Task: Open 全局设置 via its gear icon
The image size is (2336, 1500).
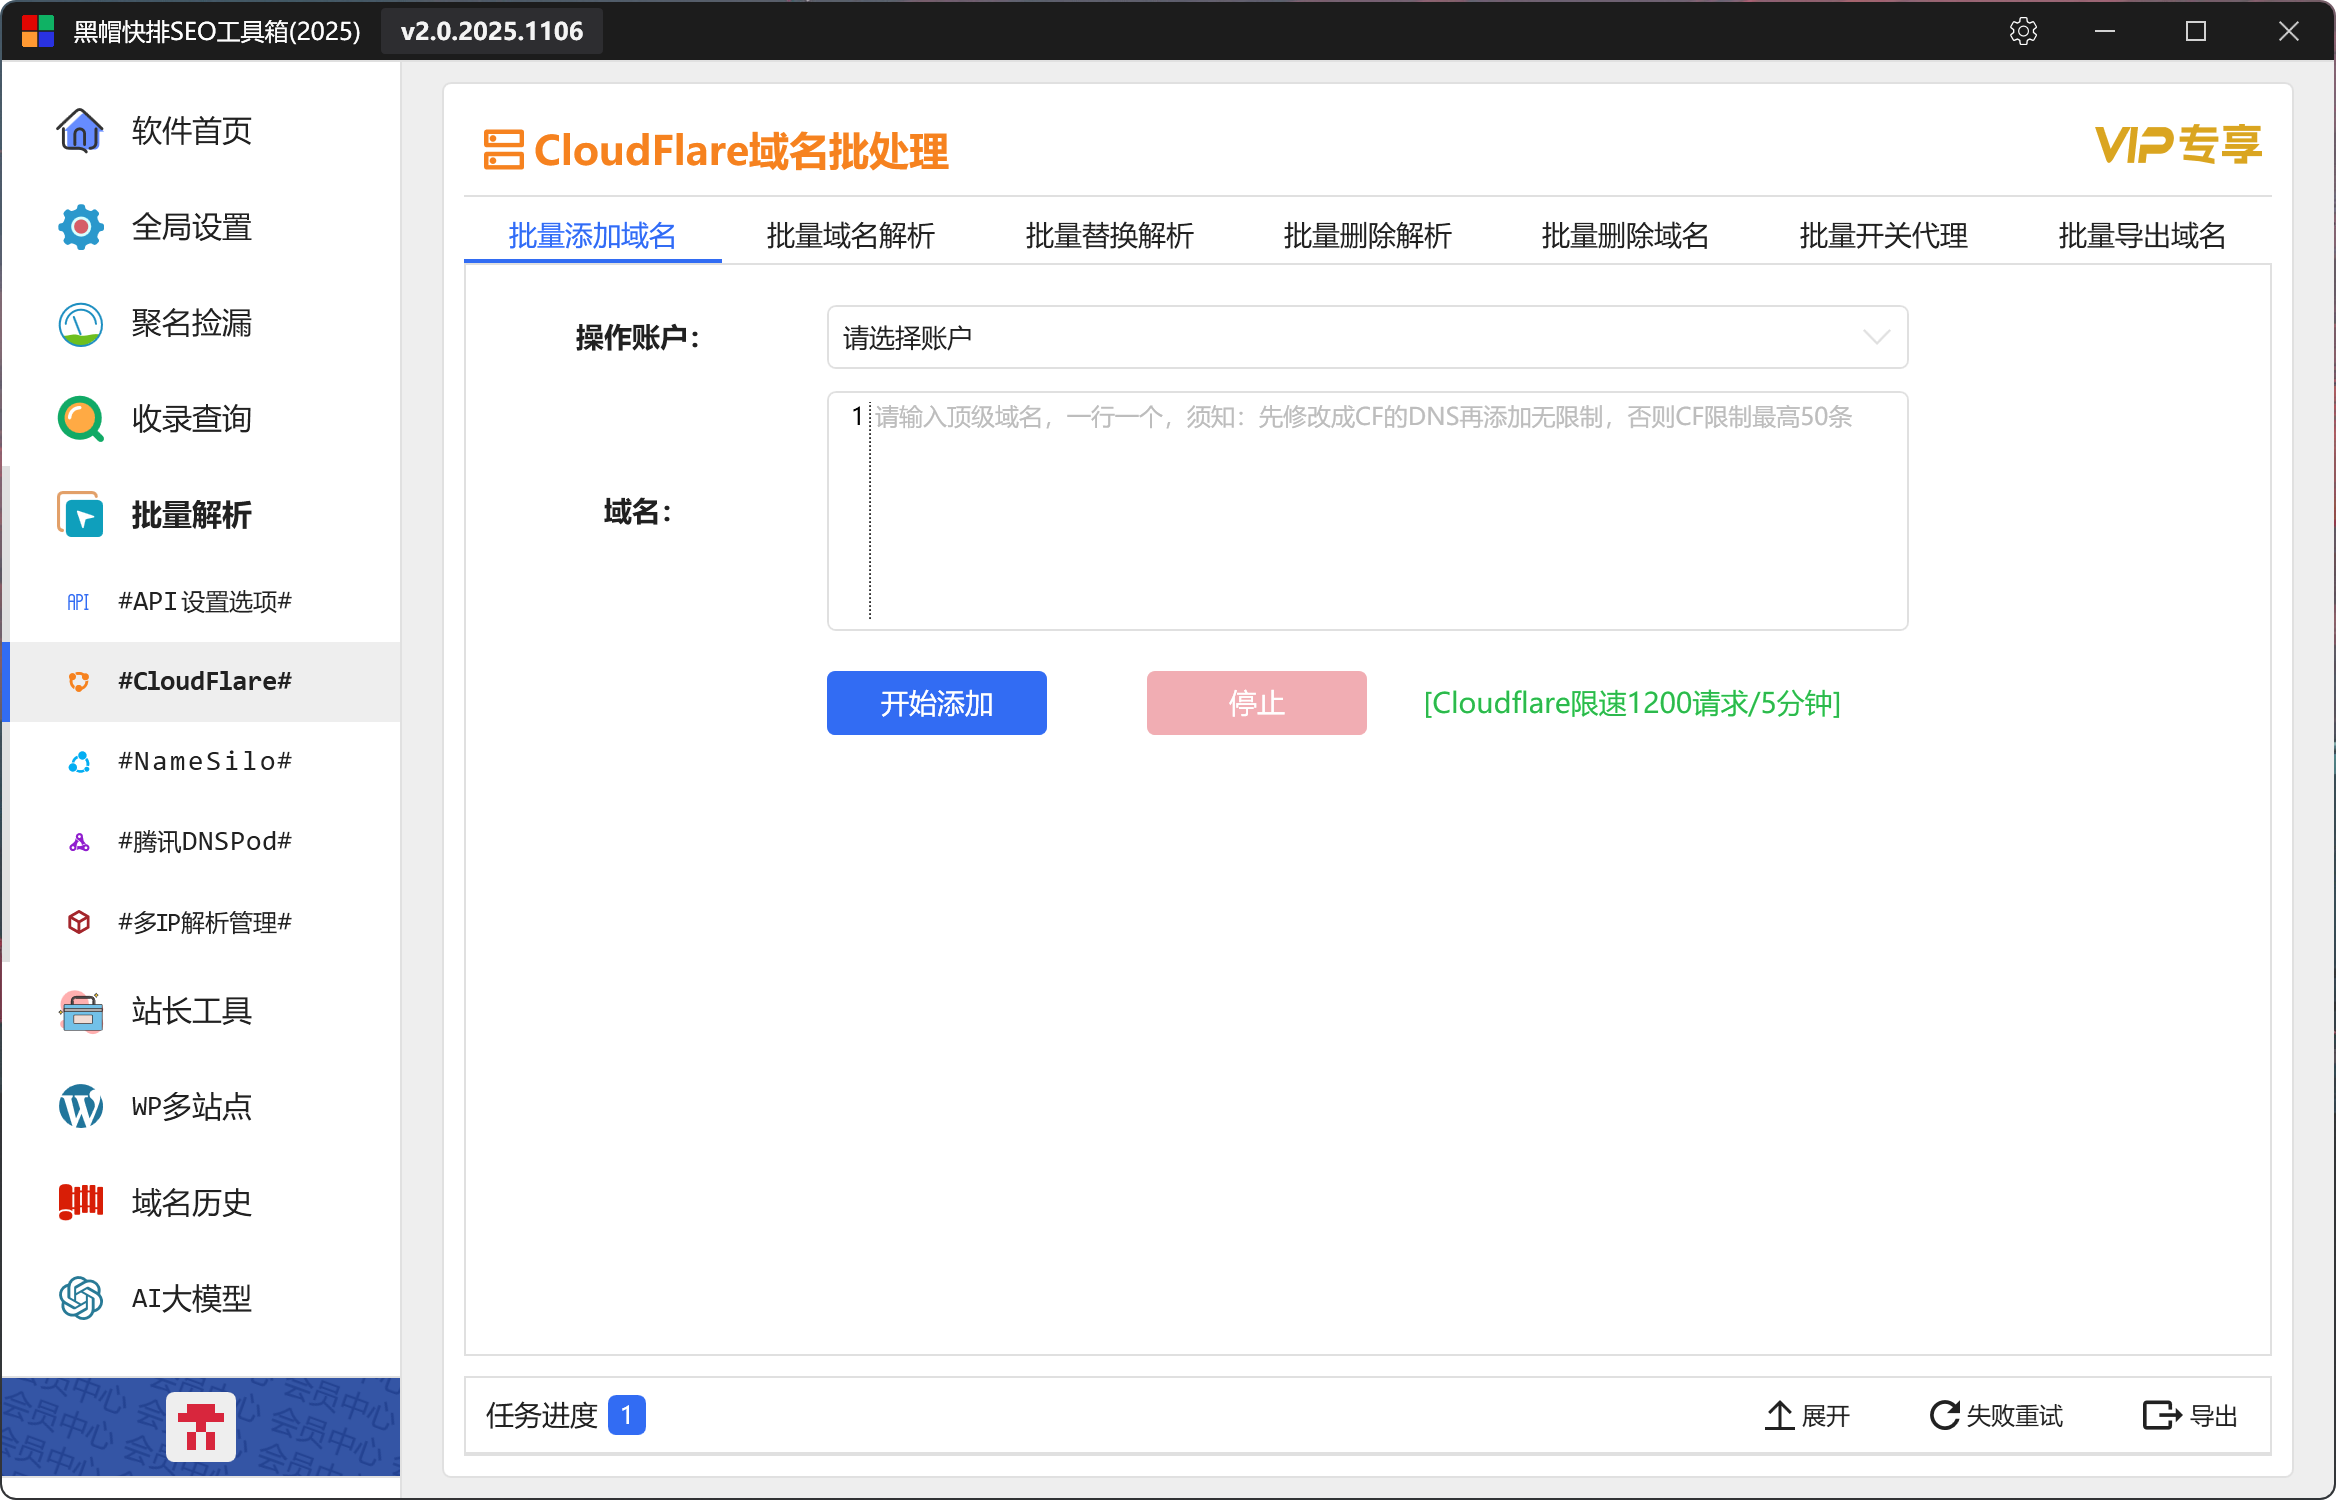Action: 80,227
